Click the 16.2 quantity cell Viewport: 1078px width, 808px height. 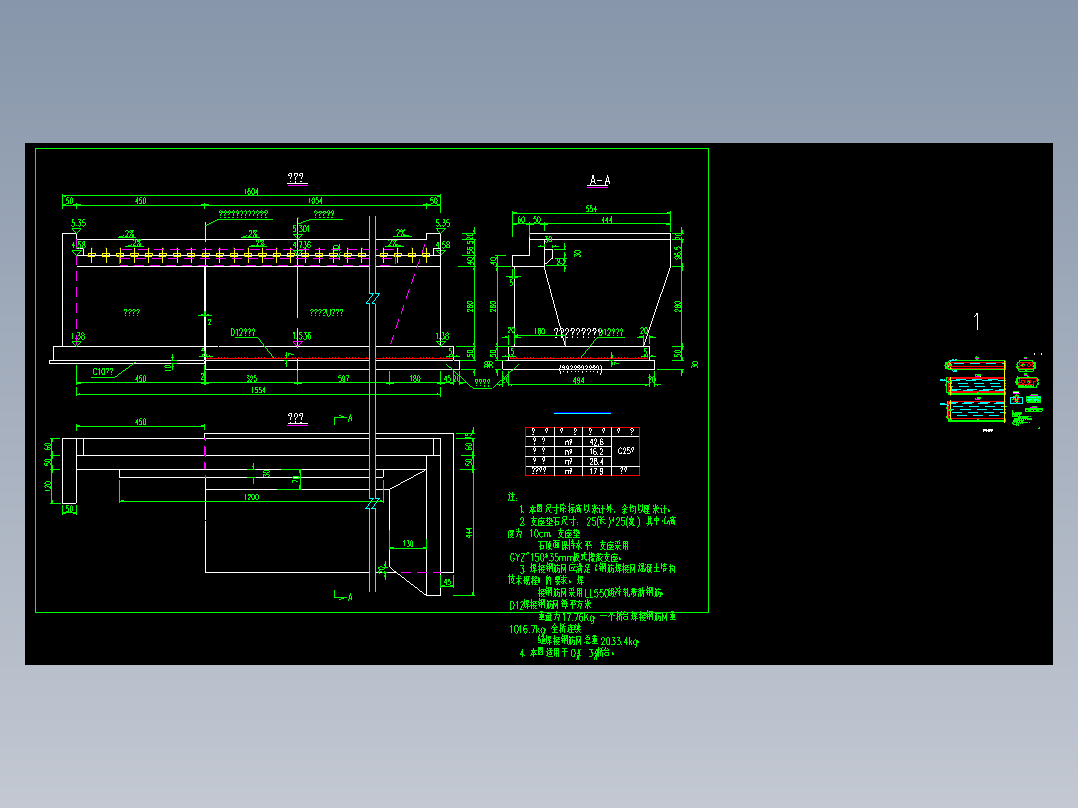coord(596,452)
